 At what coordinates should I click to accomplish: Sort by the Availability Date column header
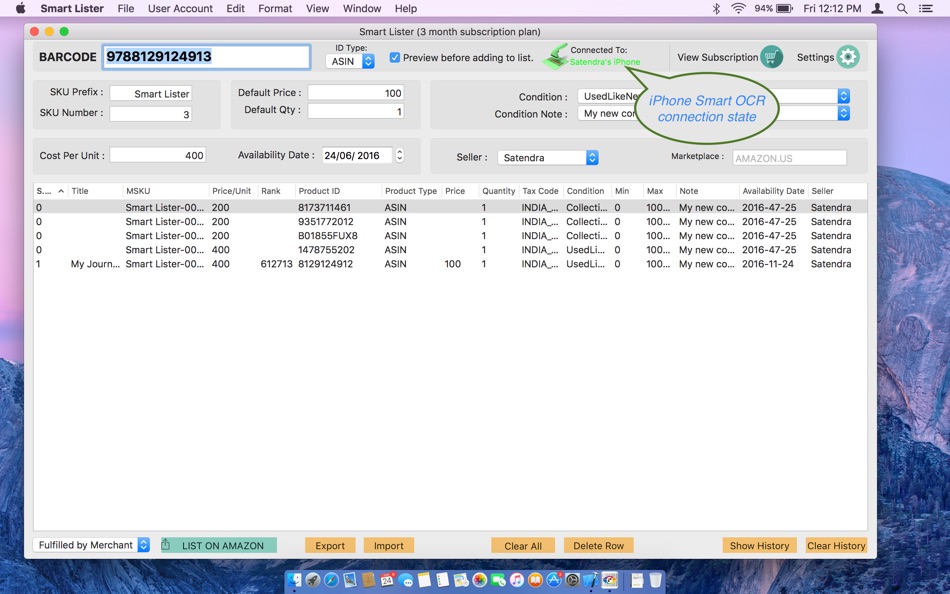[x=773, y=191]
